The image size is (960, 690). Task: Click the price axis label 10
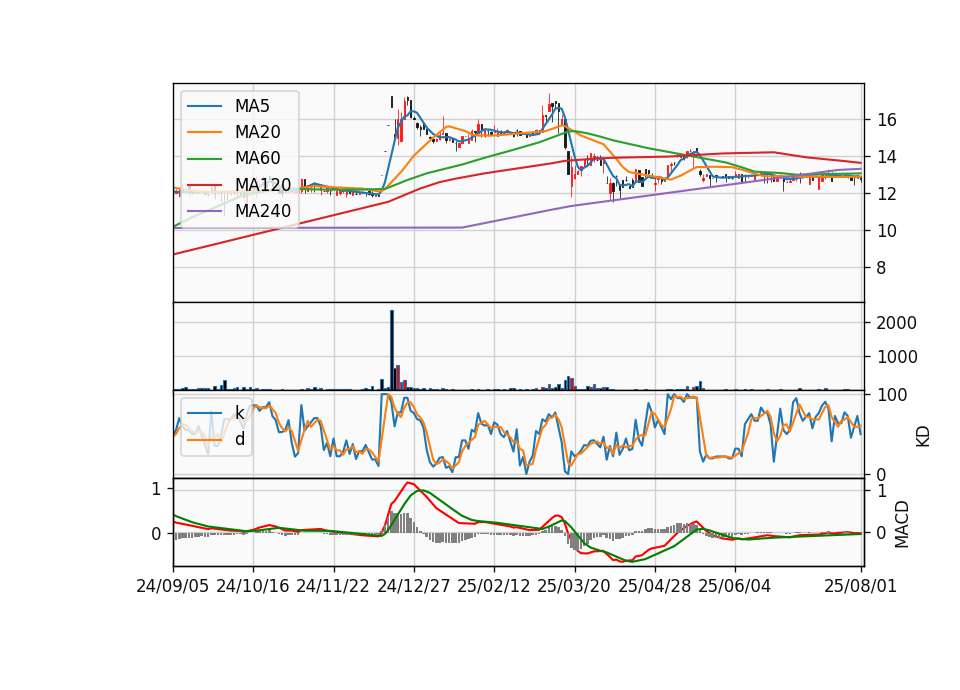coord(887,231)
